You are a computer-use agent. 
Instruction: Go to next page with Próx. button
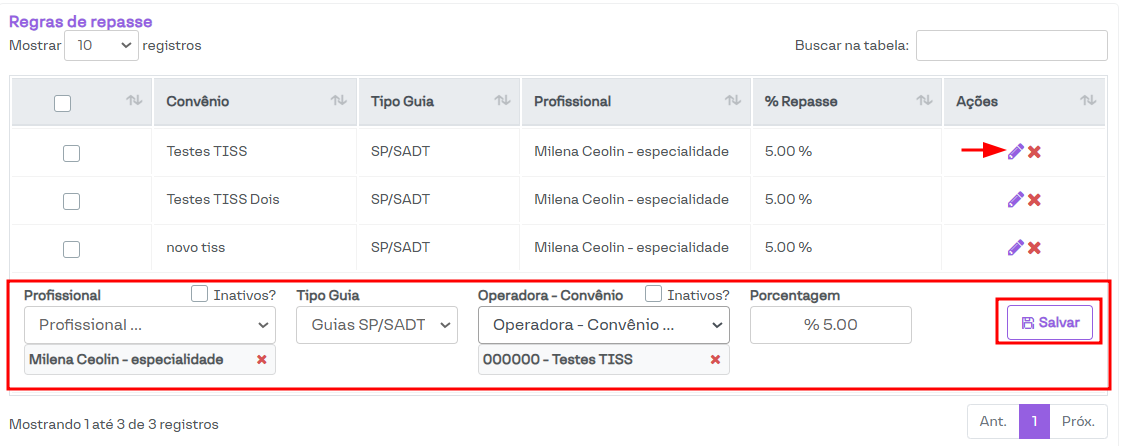1078,422
